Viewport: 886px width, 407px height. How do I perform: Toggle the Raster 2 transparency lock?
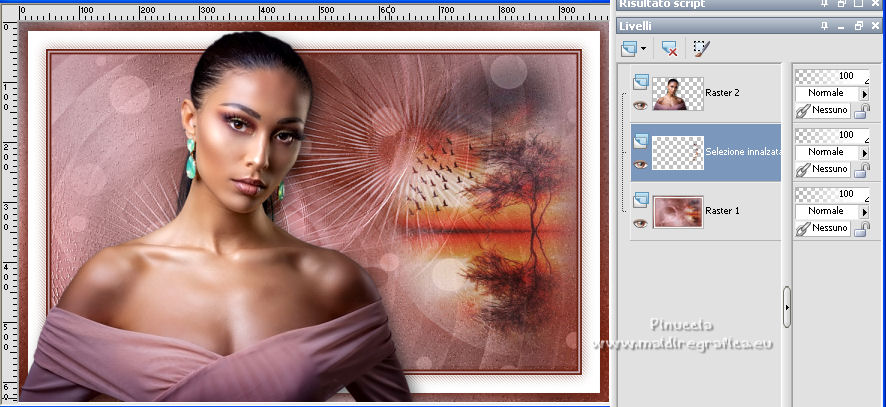click(x=862, y=111)
